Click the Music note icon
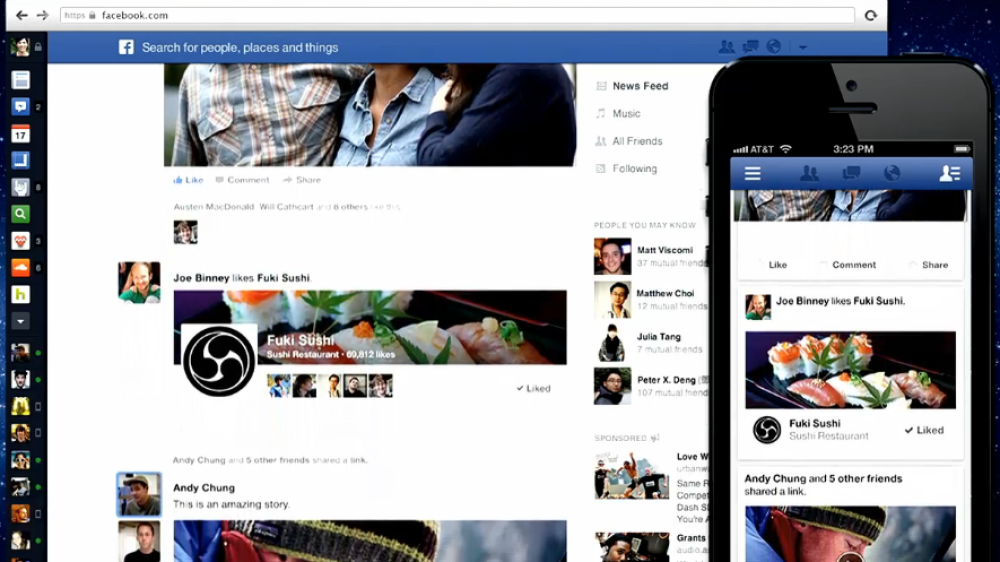This screenshot has height=562, width=1000. pos(600,114)
